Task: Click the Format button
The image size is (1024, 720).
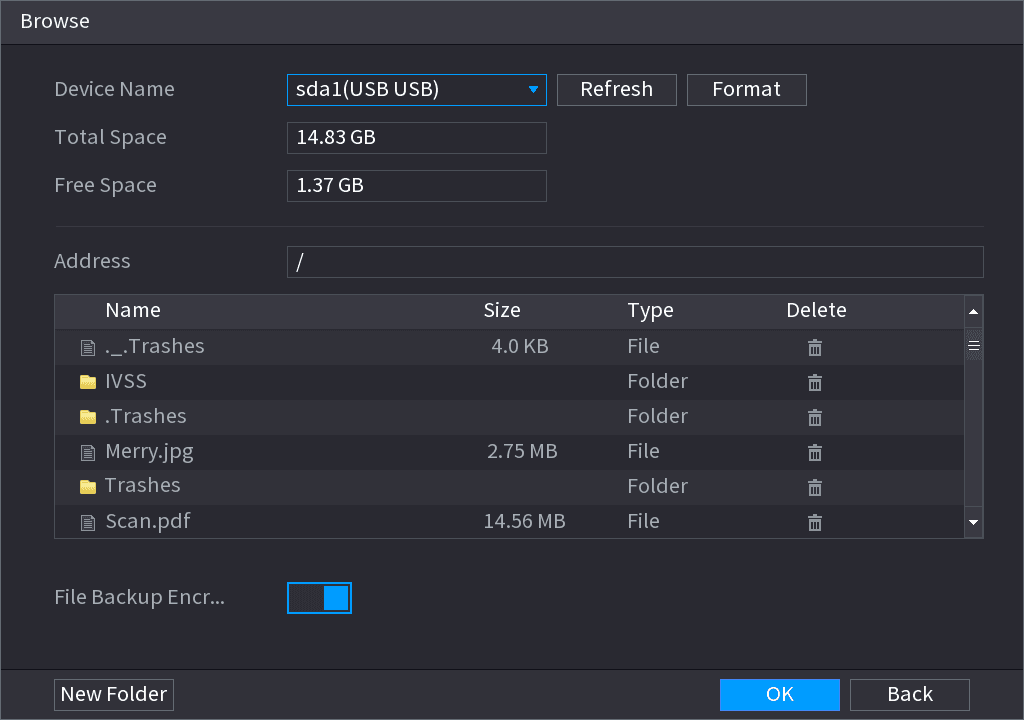Action: pos(746,90)
